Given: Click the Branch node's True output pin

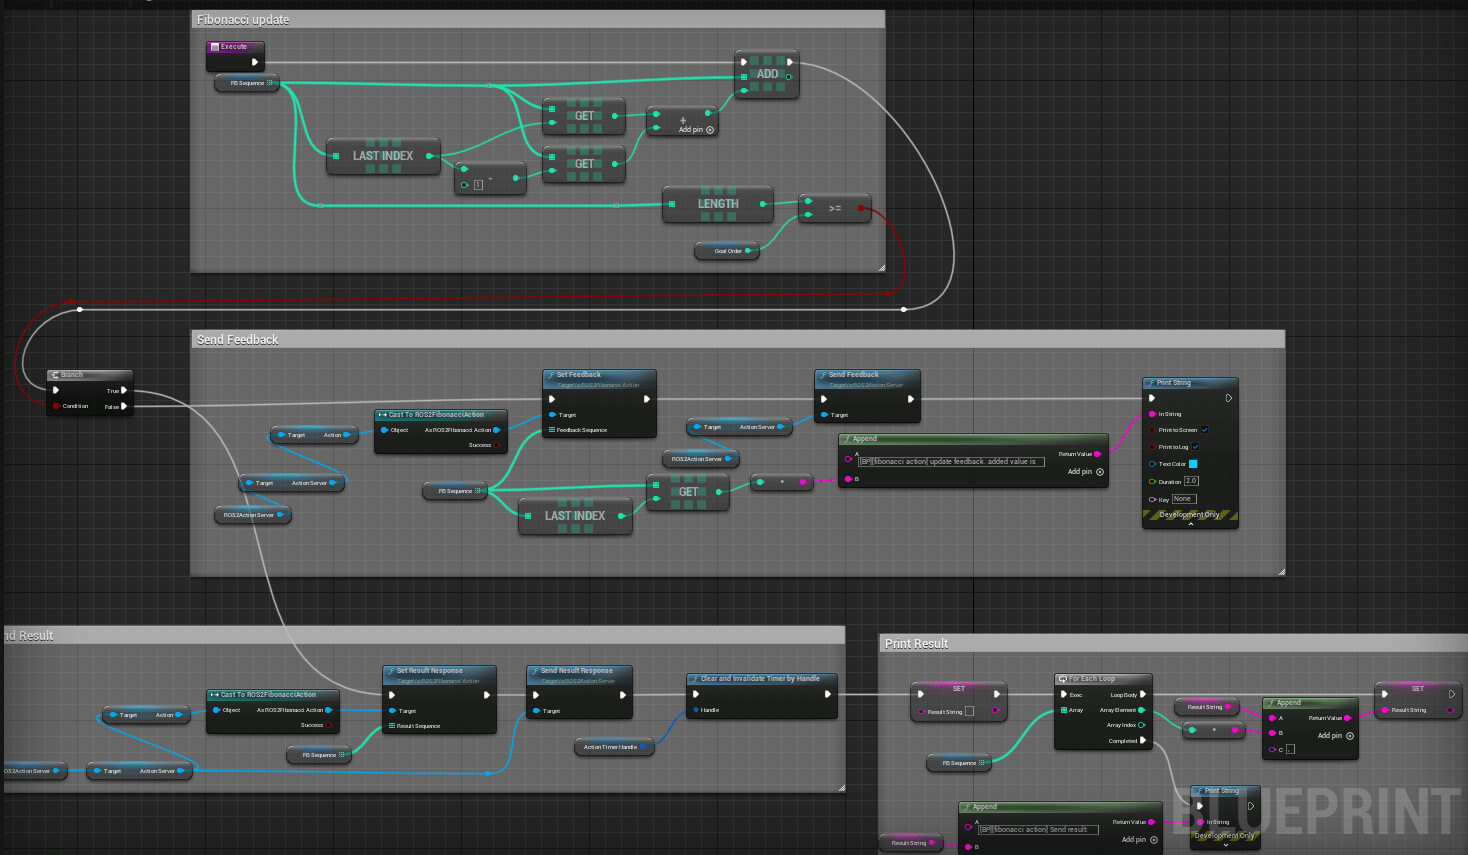Looking at the screenshot, I should pos(124,390).
